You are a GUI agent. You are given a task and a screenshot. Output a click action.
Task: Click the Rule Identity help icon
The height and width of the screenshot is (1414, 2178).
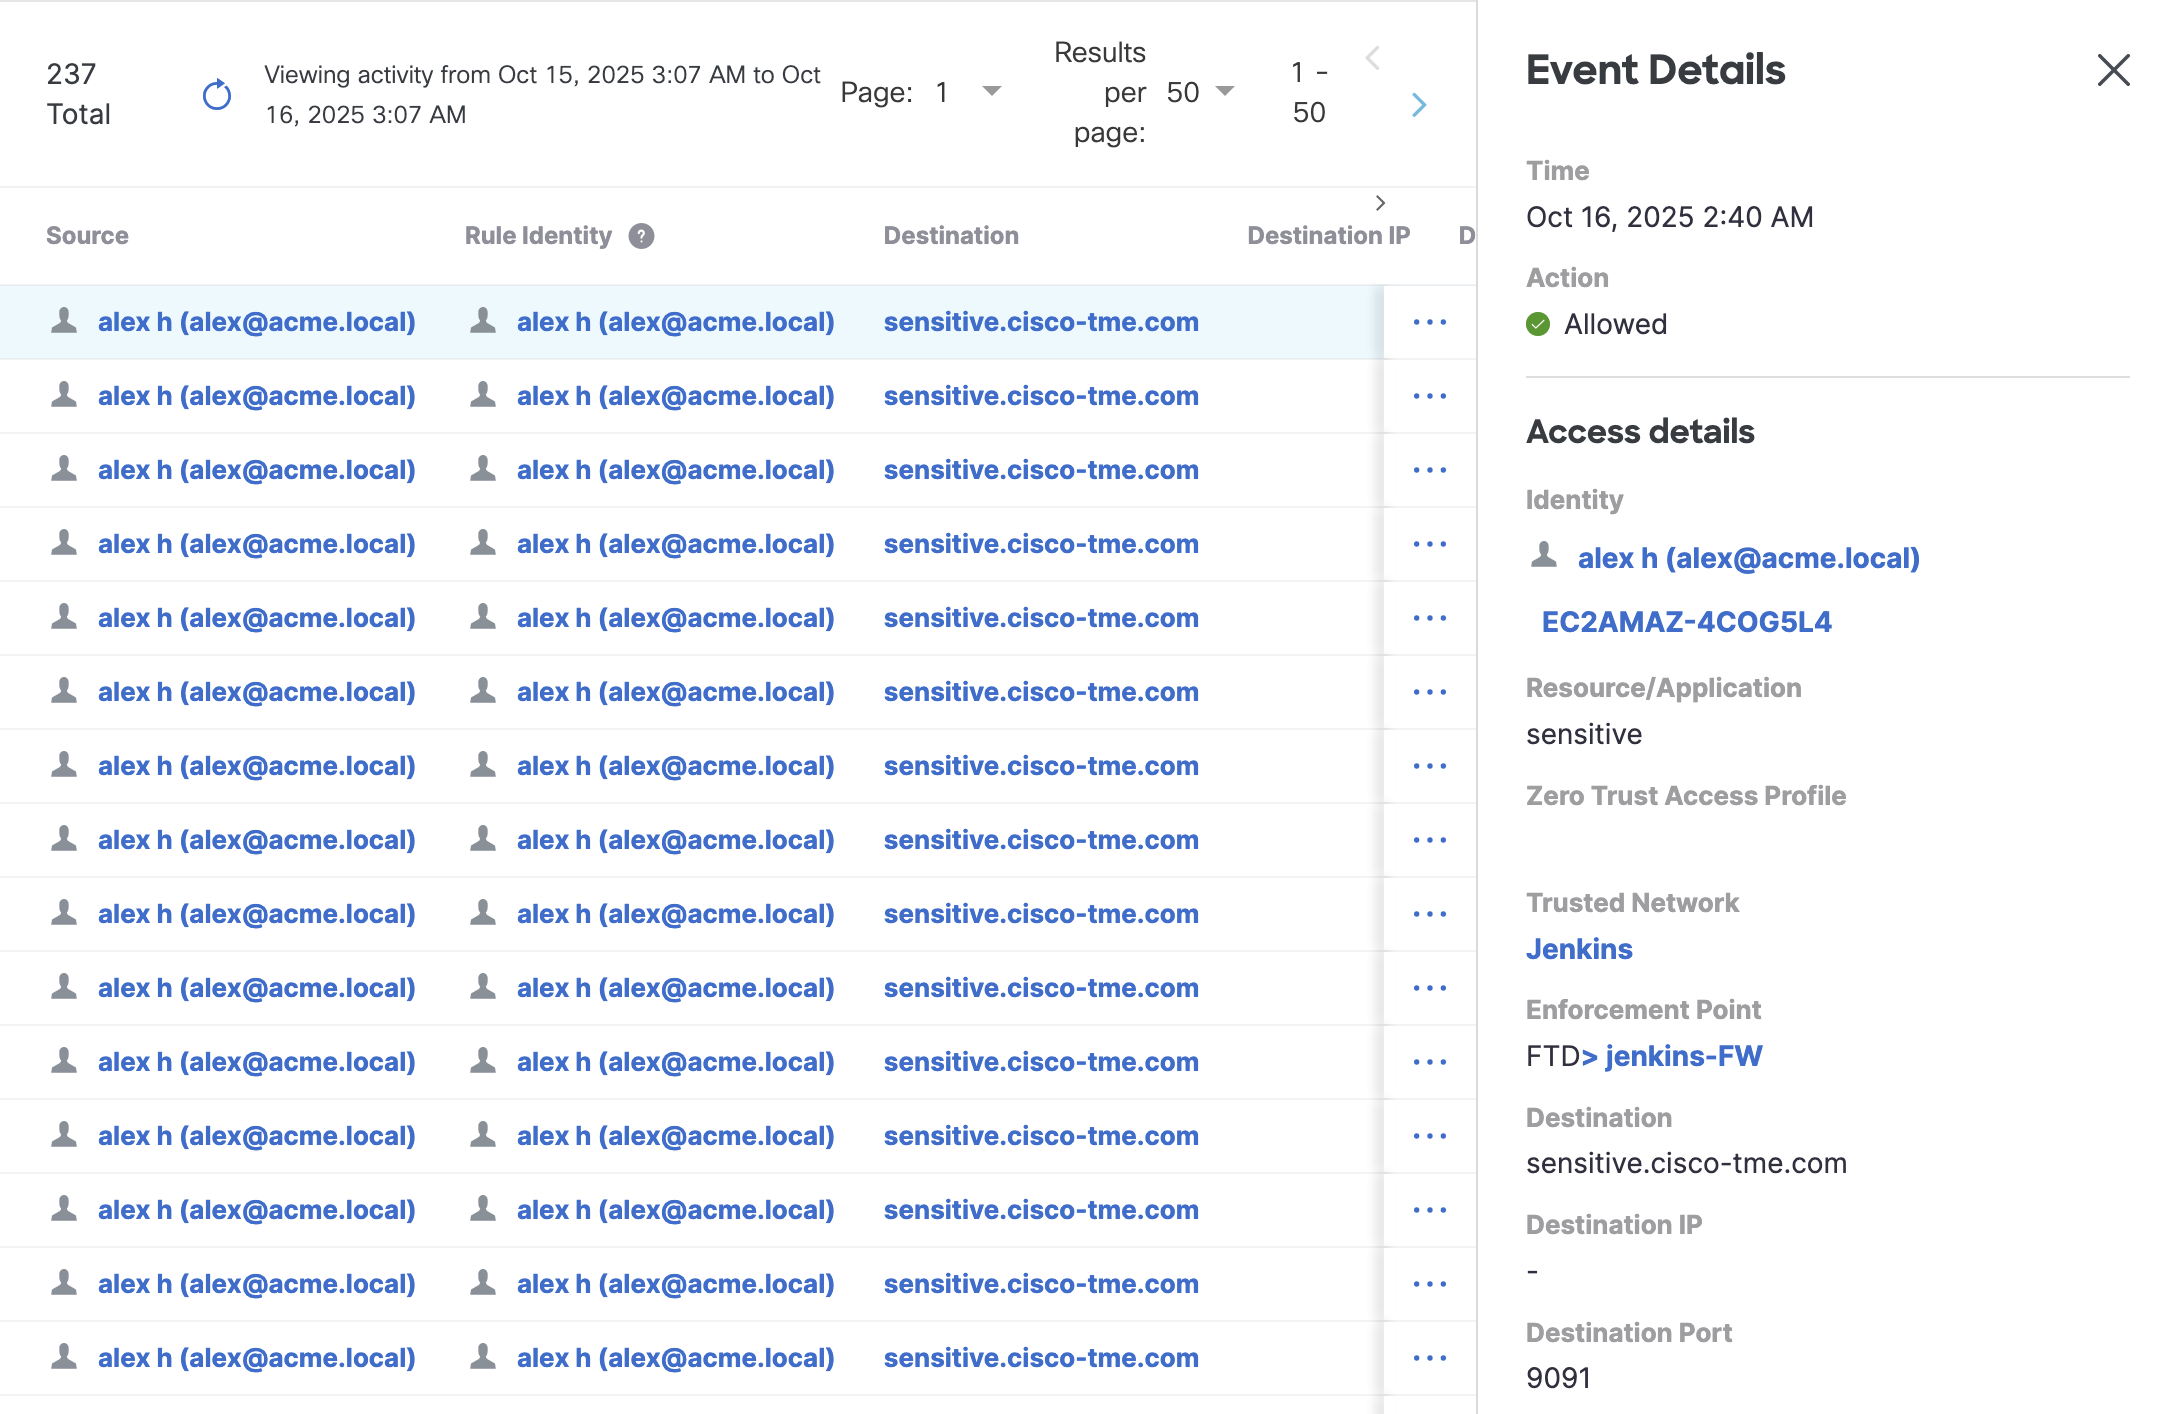(641, 236)
